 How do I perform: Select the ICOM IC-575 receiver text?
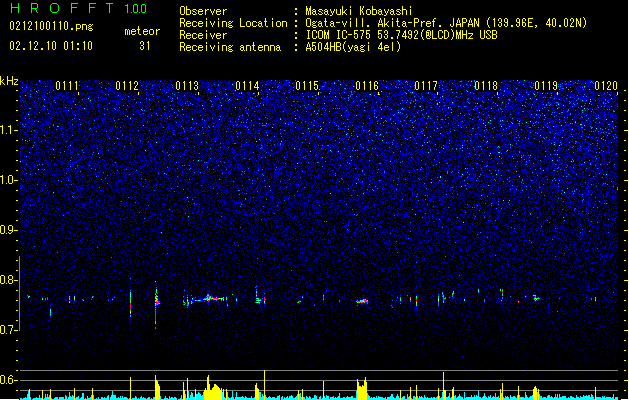point(401,35)
